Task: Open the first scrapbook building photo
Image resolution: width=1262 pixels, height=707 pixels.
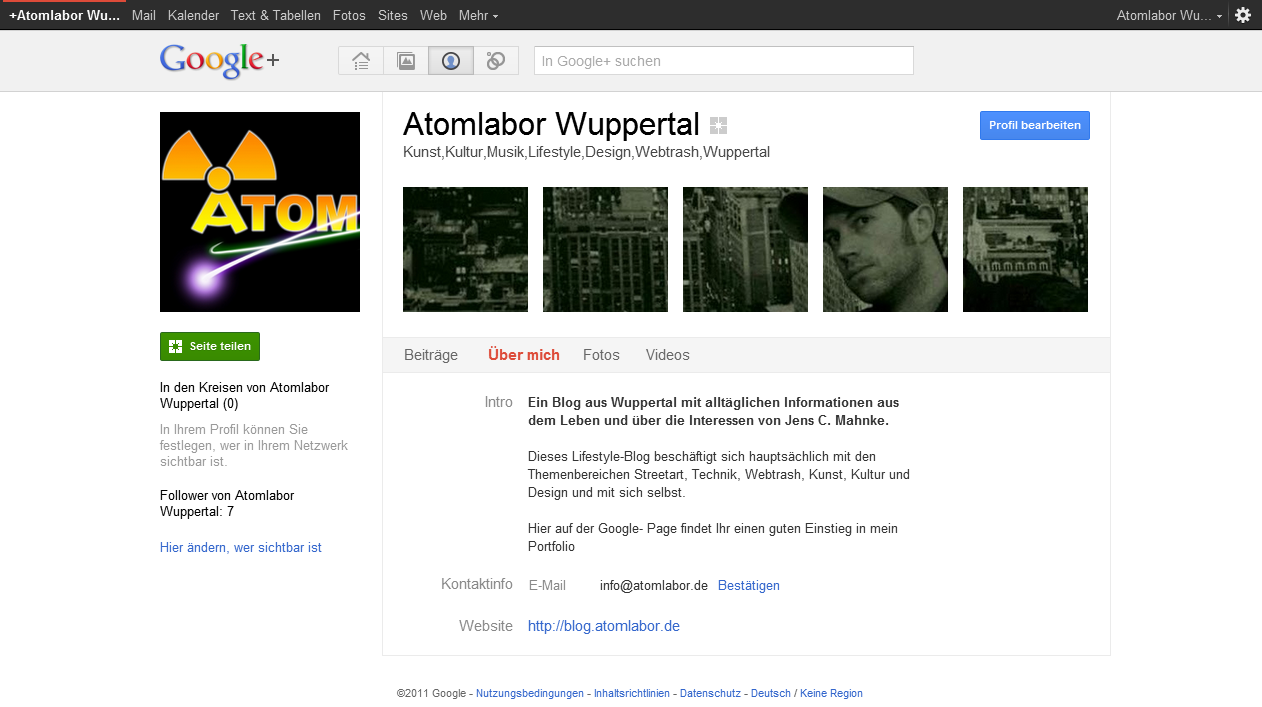Action: 465,249
